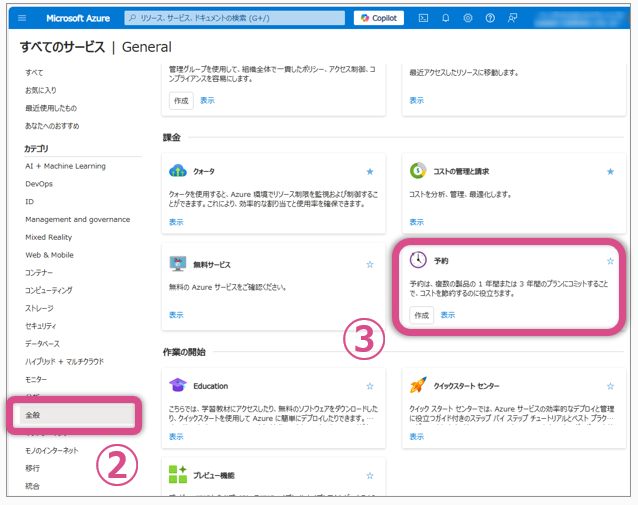The width and height of the screenshot is (638, 505).
Task: Select セキュリティ category
Action: pos(41,326)
